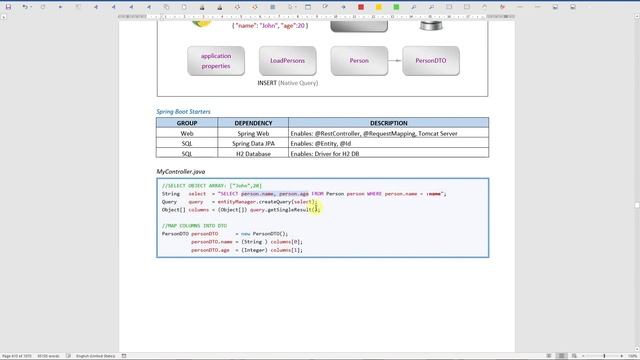Click the page number indicator in status bar

pyautogui.click(x=17, y=356)
